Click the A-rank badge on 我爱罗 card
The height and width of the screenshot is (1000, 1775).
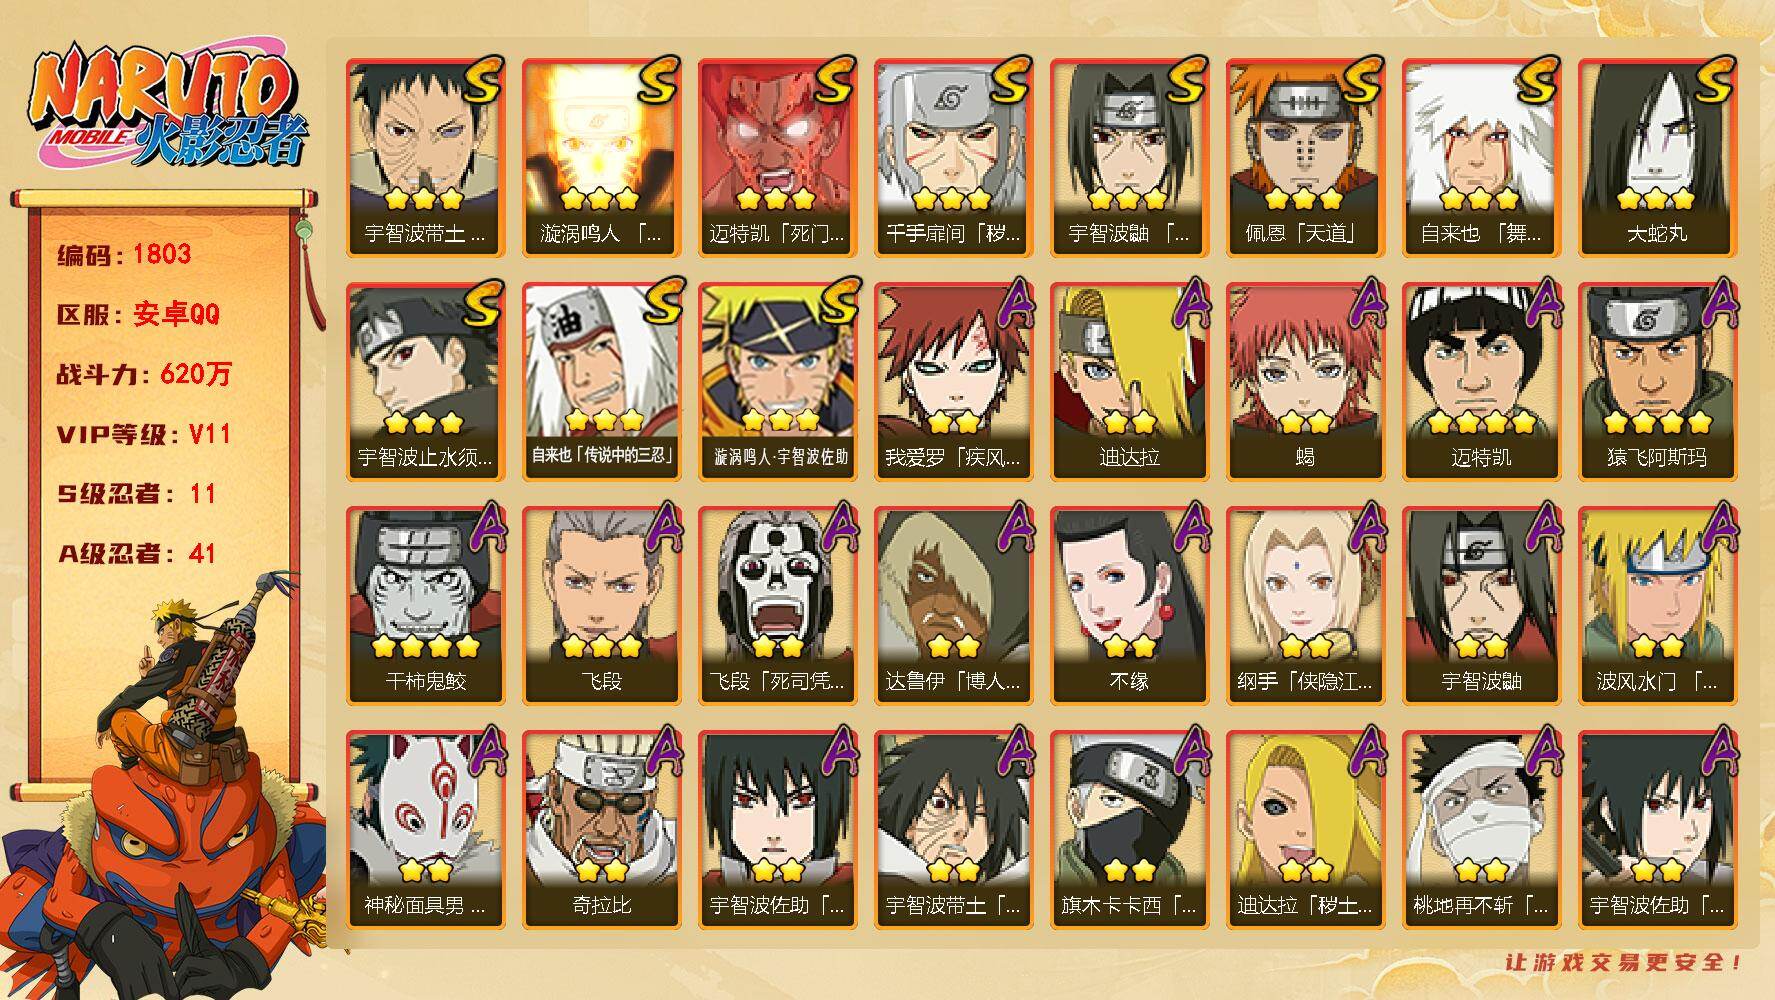tap(1013, 302)
